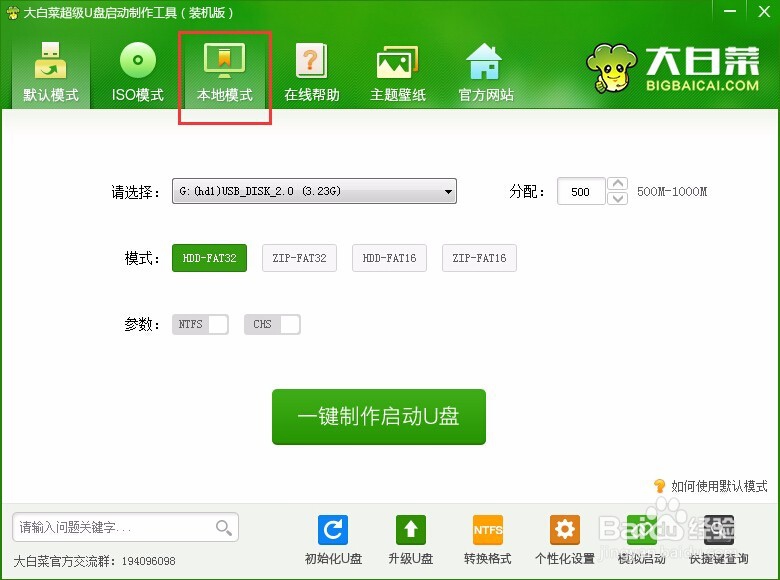Open ISO模式 tab
The width and height of the screenshot is (780, 580).
pyautogui.click(x=138, y=72)
